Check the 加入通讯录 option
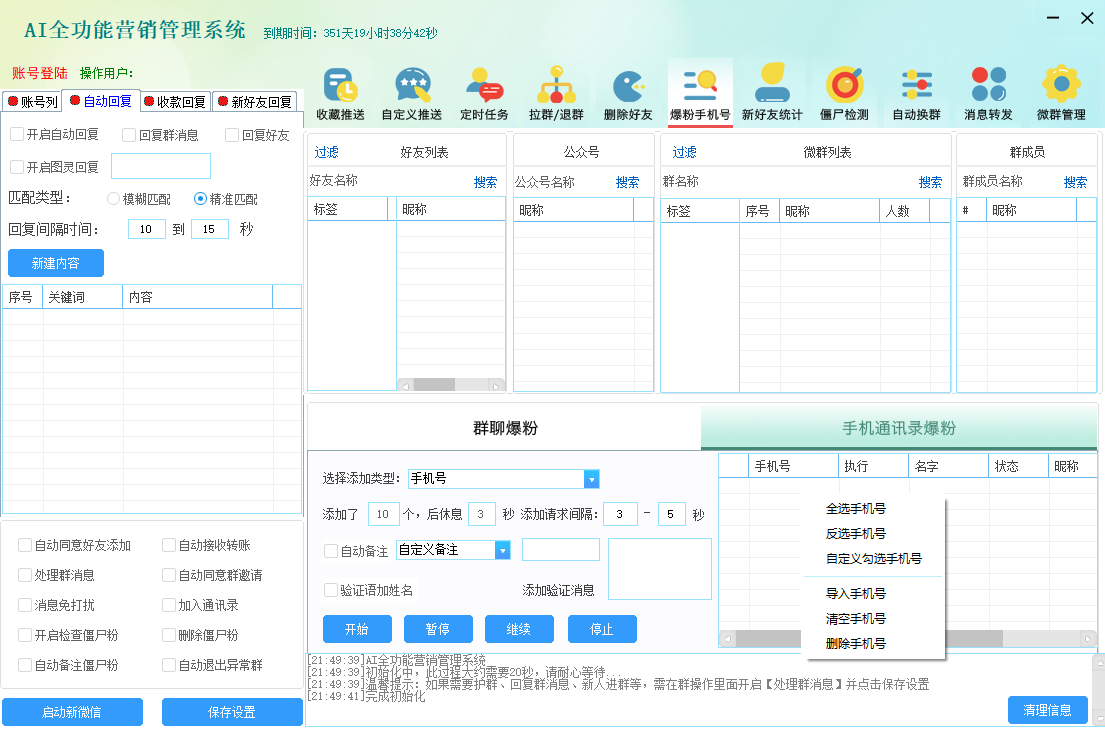The height and width of the screenshot is (740, 1105). (169, 605)
